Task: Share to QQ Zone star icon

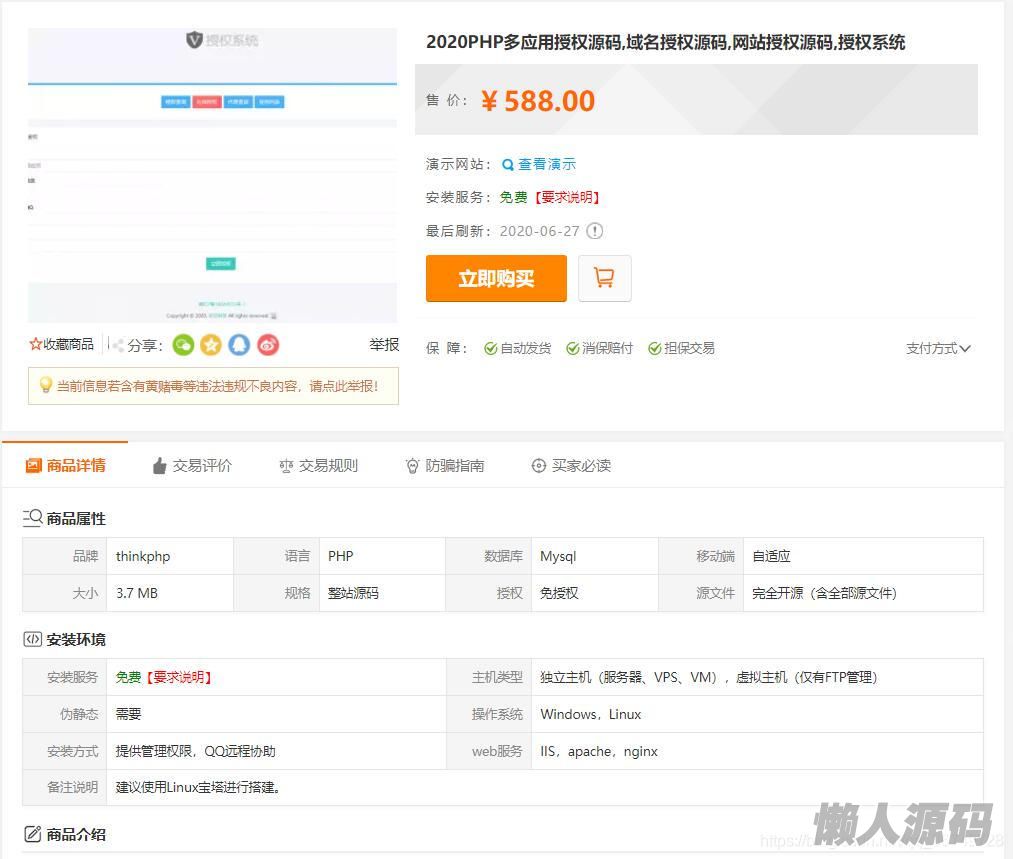Action: click(x=211, y=345)
